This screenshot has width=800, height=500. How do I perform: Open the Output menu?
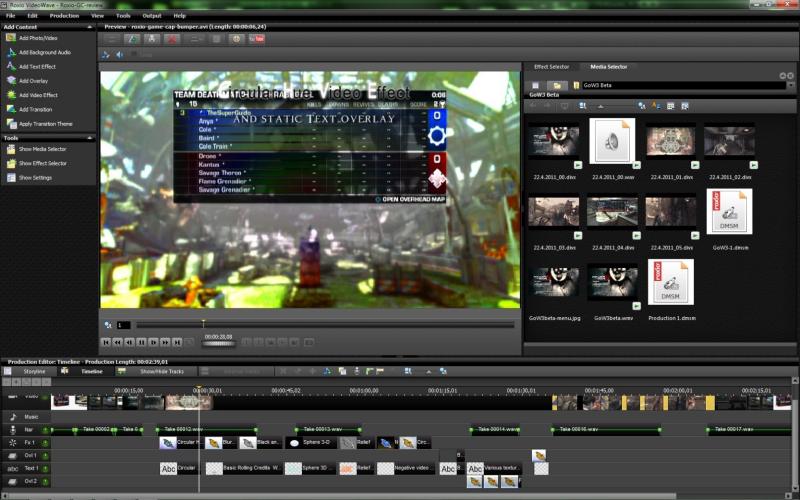(x=152, y=16)
